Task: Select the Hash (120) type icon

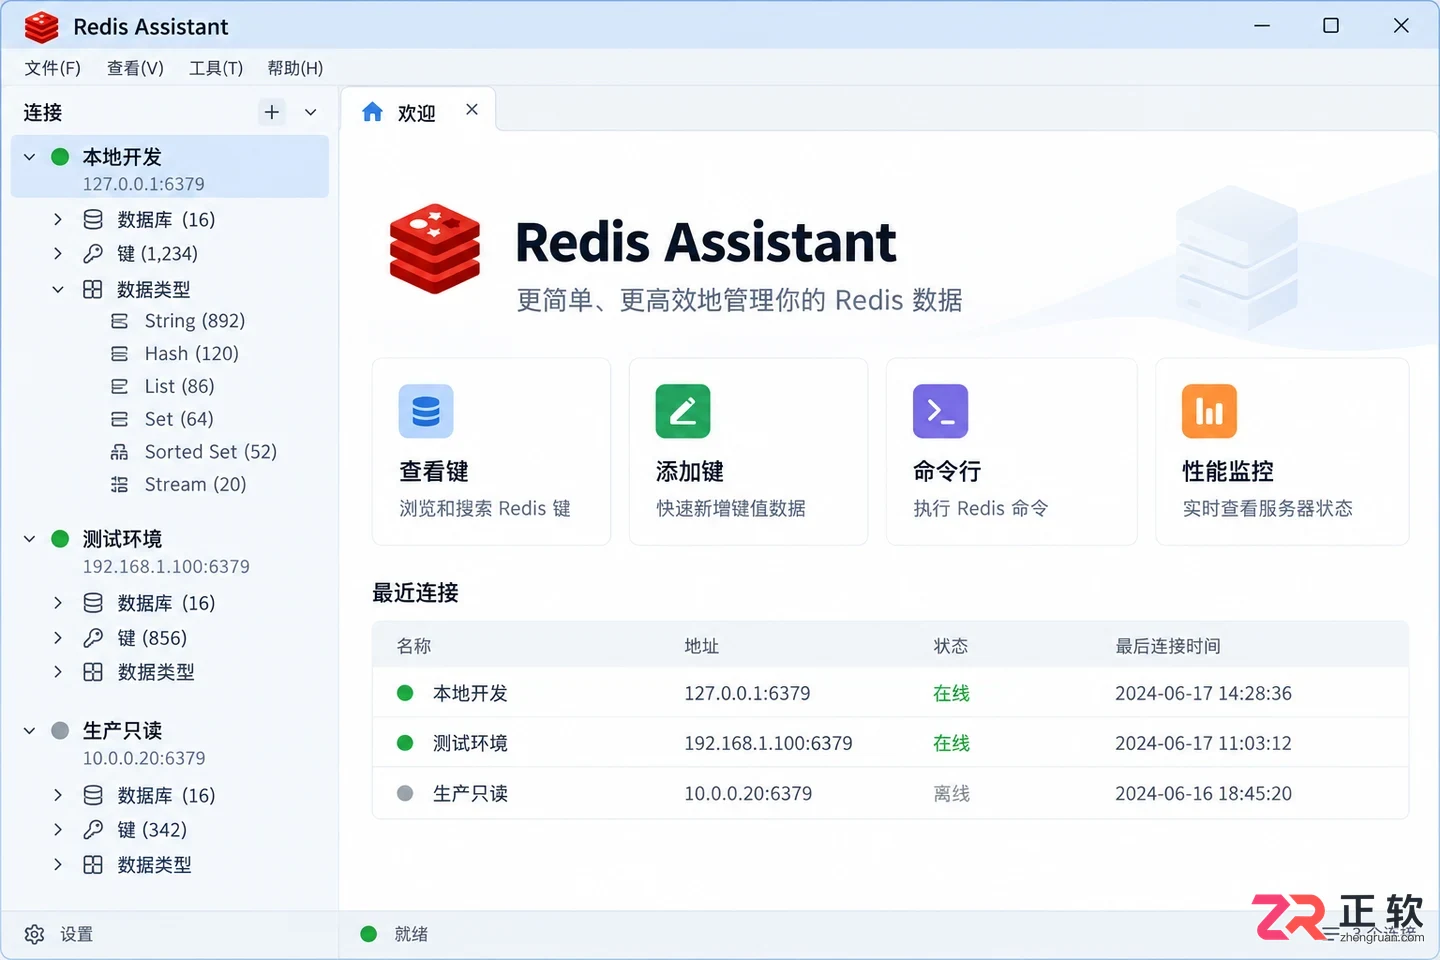Action: [119, 354]
